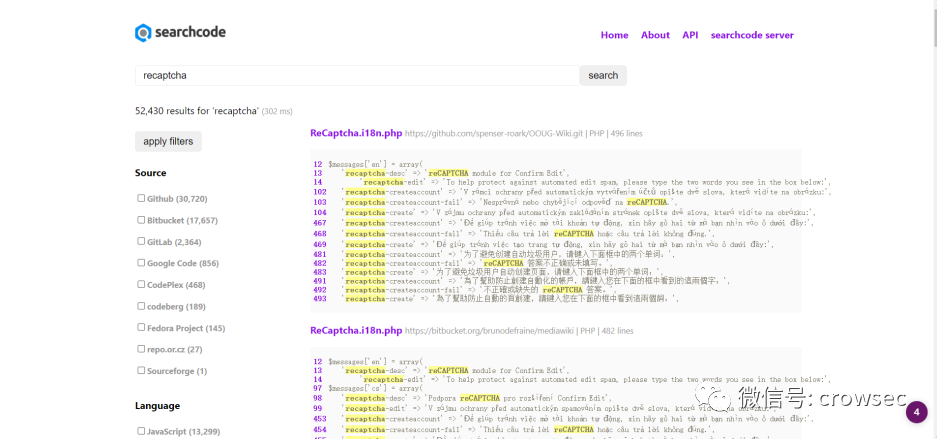
Task: Enable the Github source filter
Action: click(142, 198)
